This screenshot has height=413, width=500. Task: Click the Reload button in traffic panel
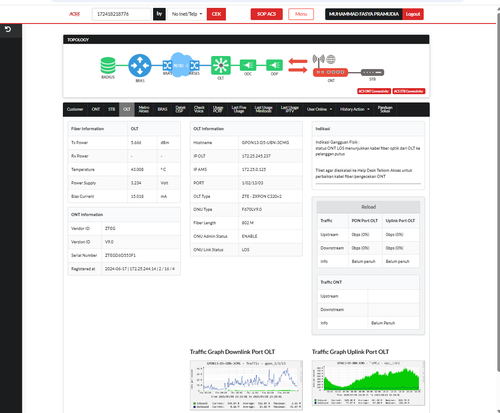point(368,207)
